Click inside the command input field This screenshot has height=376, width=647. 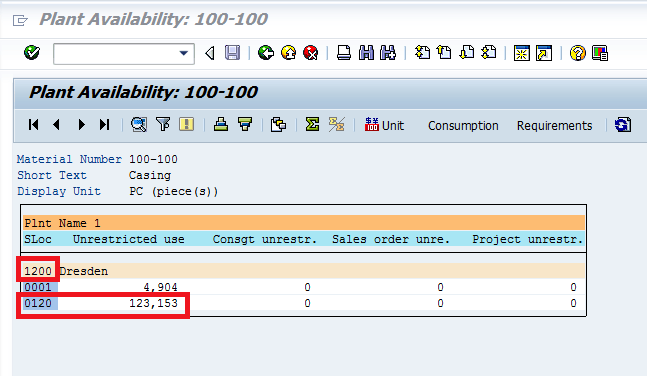coord(116,54)
